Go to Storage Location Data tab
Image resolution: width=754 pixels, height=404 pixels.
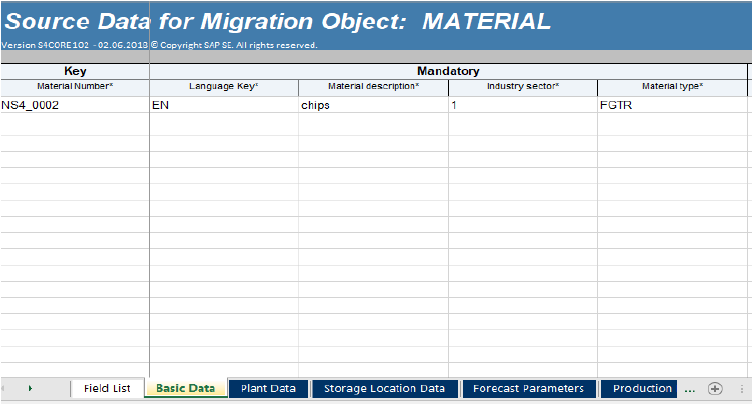[x=384, y=389]
